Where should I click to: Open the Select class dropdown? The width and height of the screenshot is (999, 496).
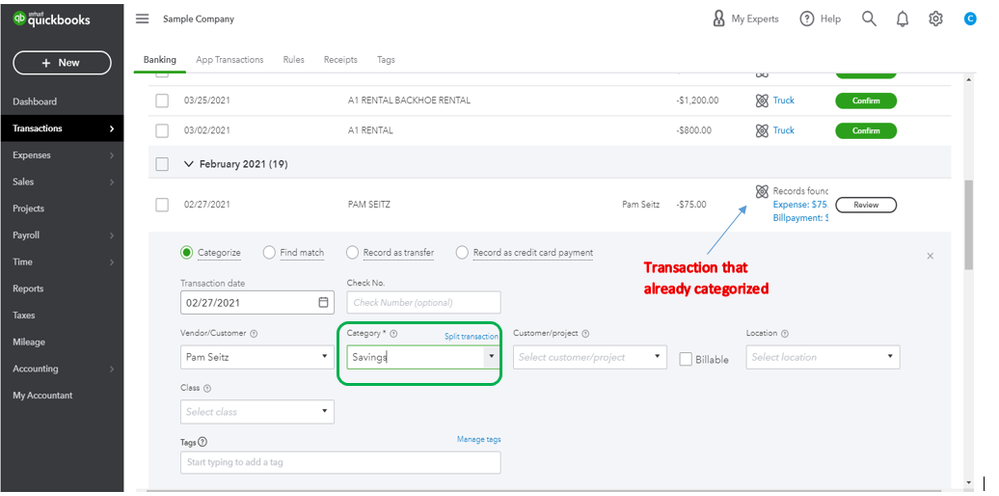tap(257, 412)
